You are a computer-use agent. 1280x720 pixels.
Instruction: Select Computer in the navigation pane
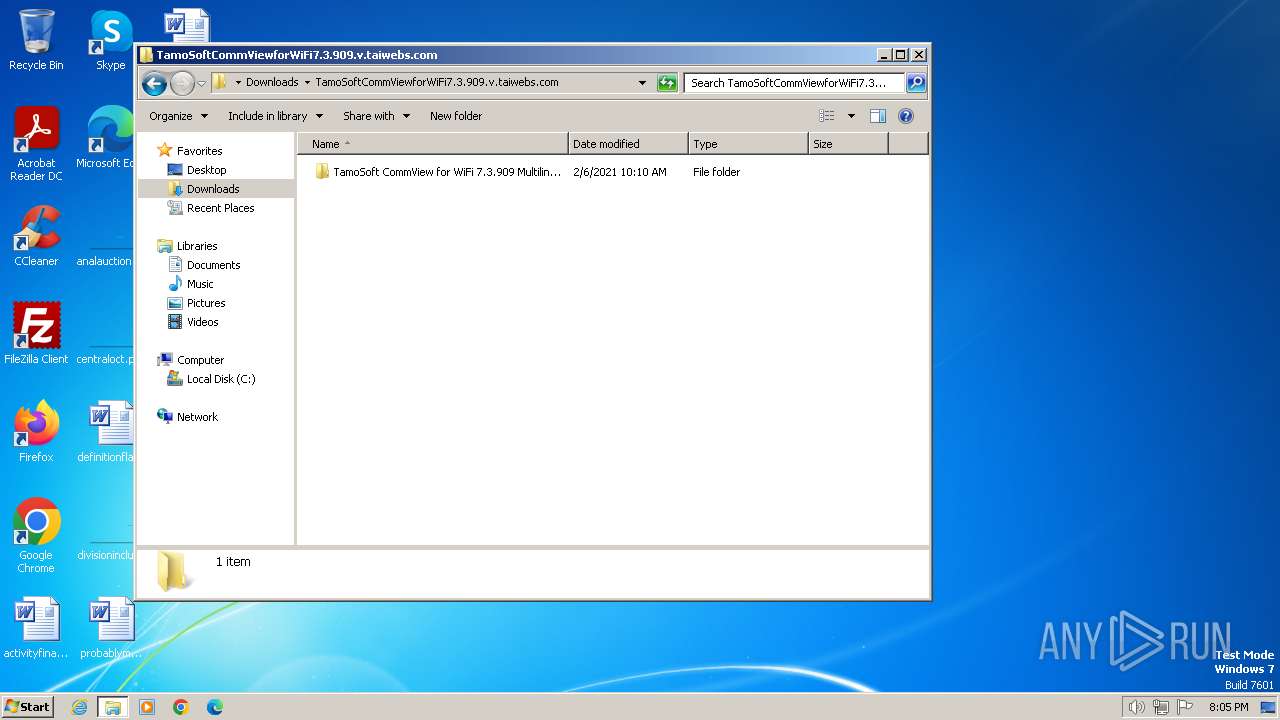click(x=200, y=360)
